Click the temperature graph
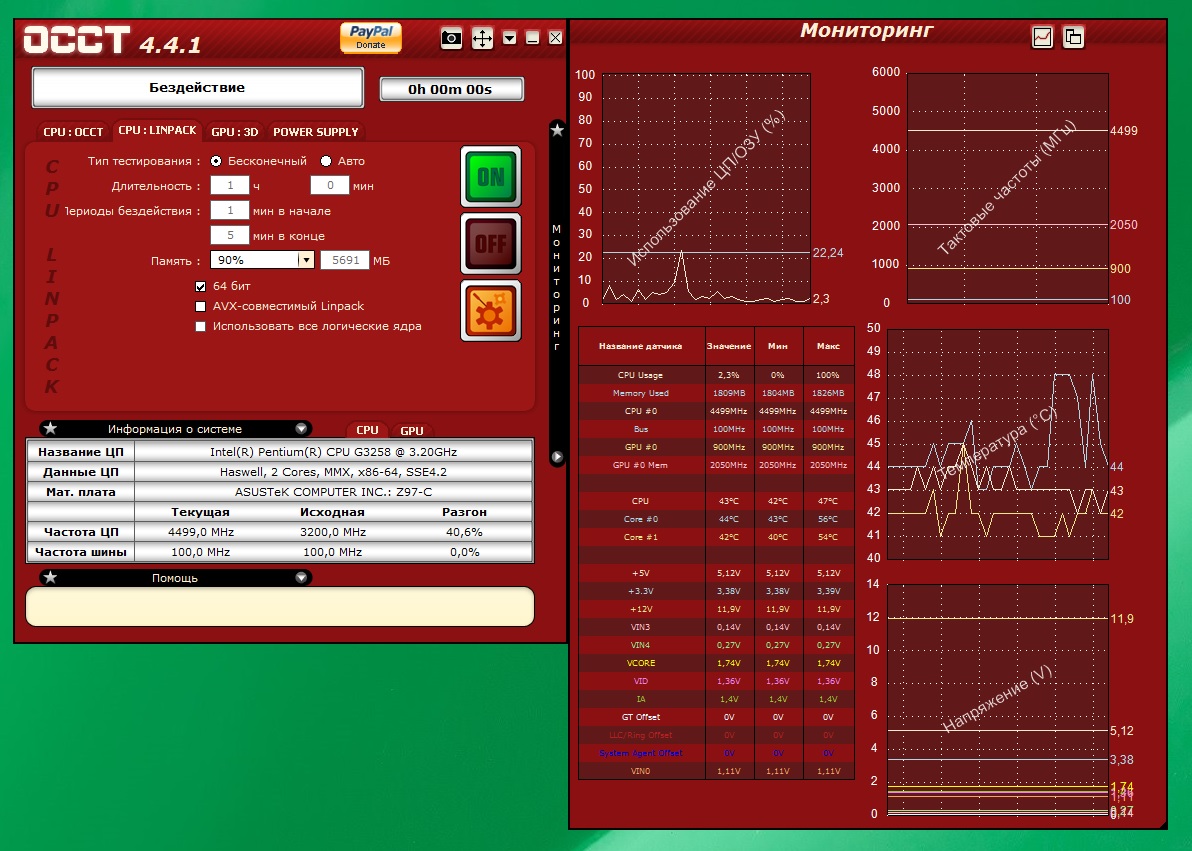The width and height of the screenshot is (1192, 851). click(997, 445)
